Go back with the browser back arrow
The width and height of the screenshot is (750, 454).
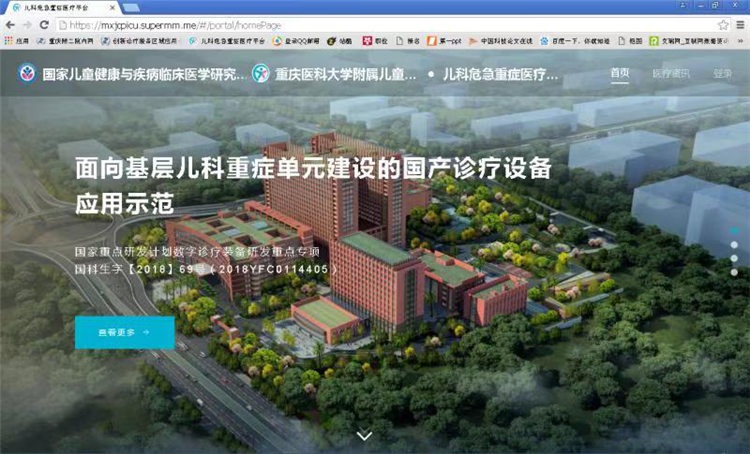click(x=10, y=25)
